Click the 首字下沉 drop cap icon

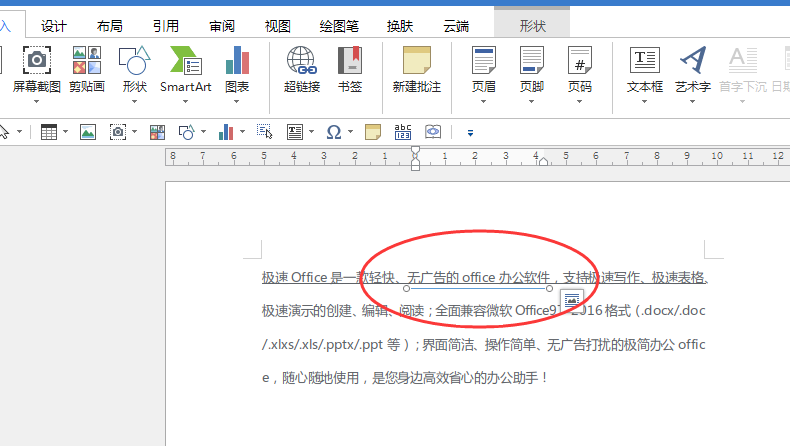(x=743, y=60)
